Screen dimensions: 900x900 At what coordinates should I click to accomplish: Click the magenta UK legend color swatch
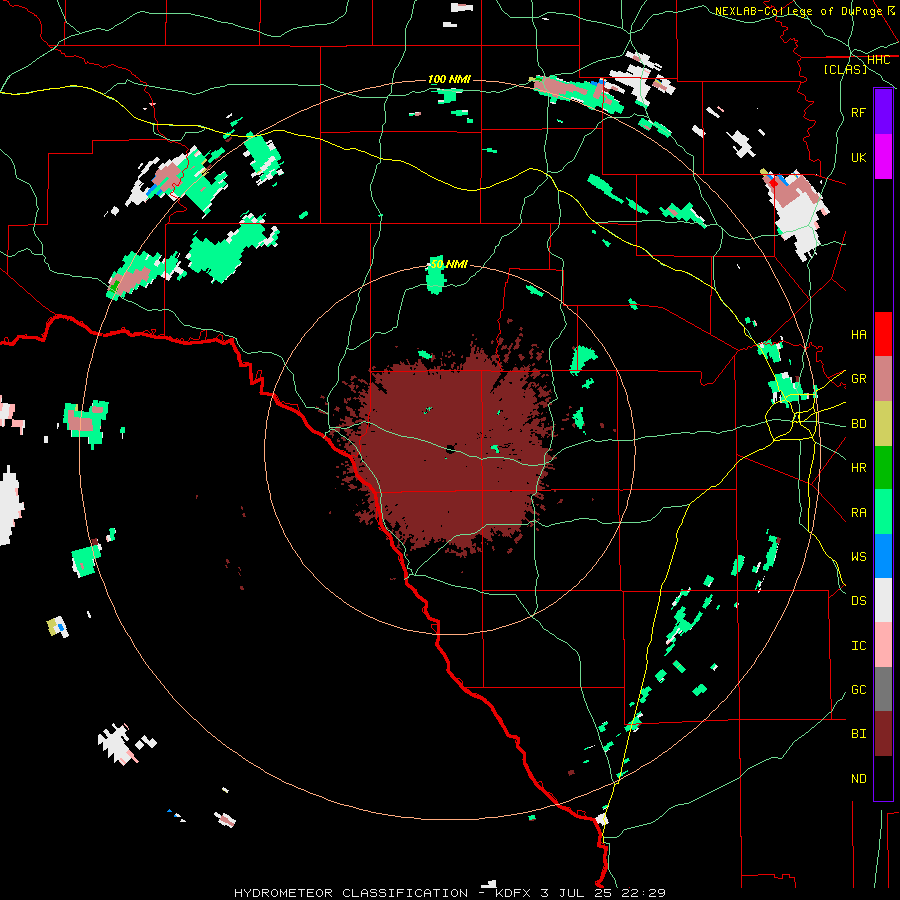883,157
